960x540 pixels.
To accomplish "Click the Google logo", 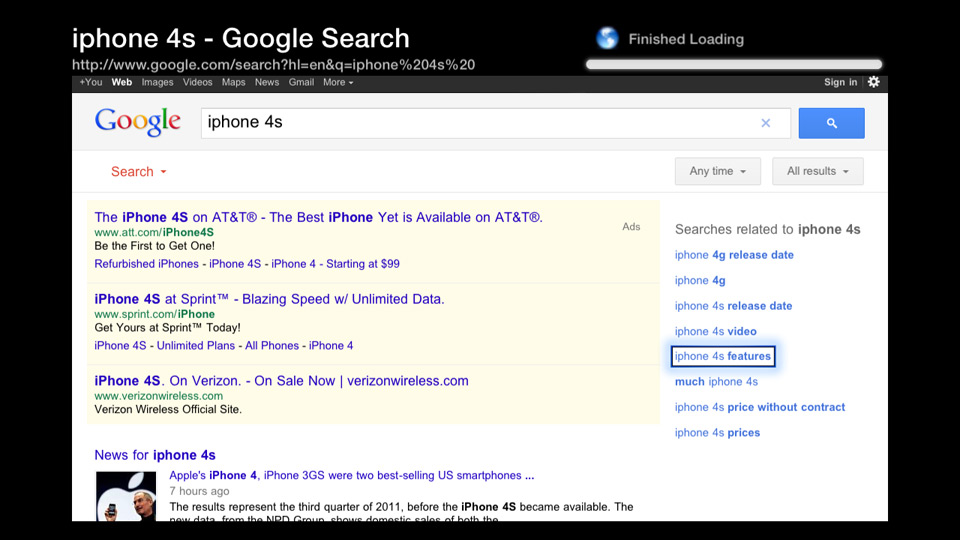I will point(138,122).
